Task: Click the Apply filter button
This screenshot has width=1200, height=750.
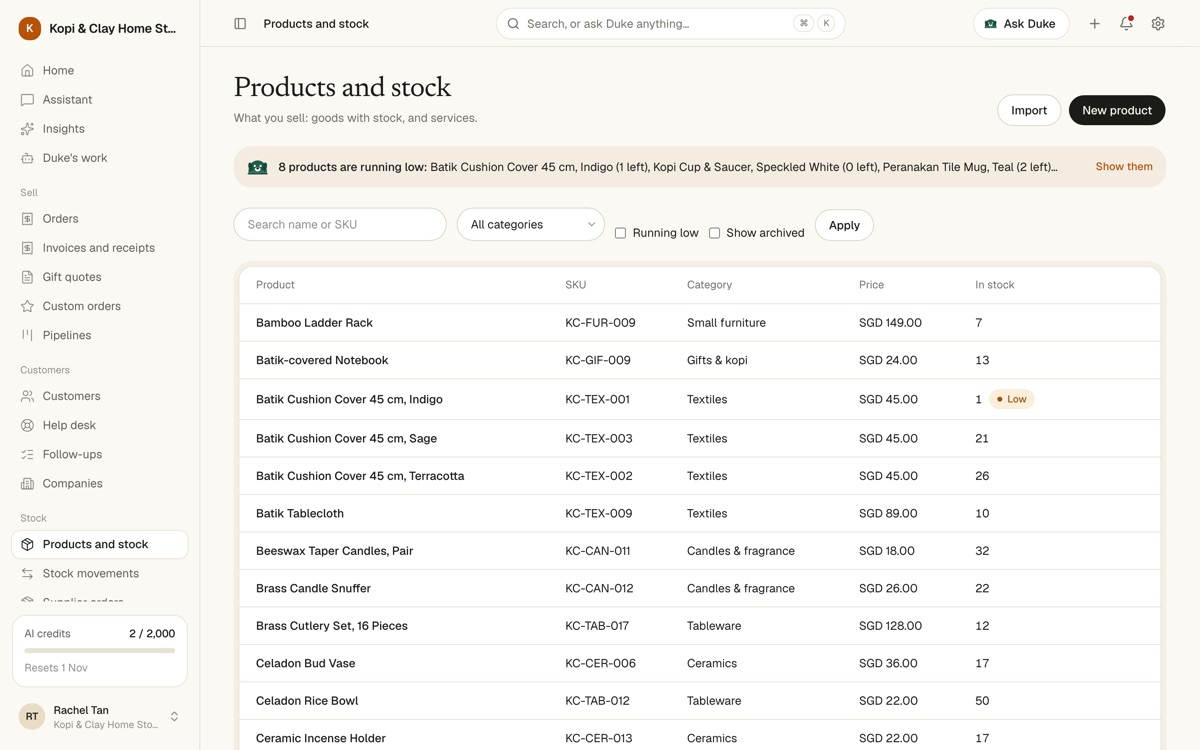Action: (x=844, y=225)
